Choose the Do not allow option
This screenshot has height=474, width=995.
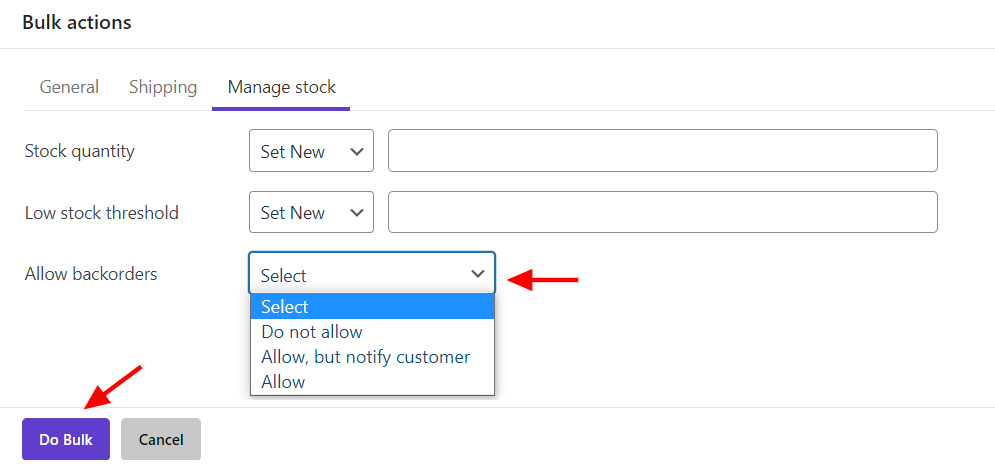point(372,332)
